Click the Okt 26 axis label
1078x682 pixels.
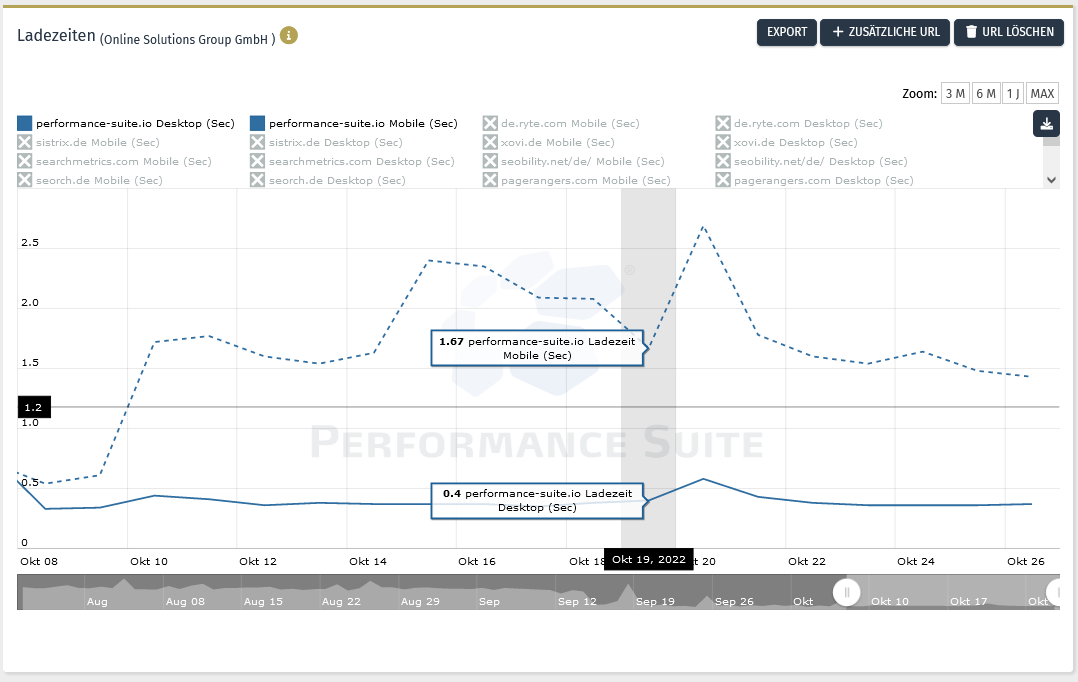pos(1026,562)
